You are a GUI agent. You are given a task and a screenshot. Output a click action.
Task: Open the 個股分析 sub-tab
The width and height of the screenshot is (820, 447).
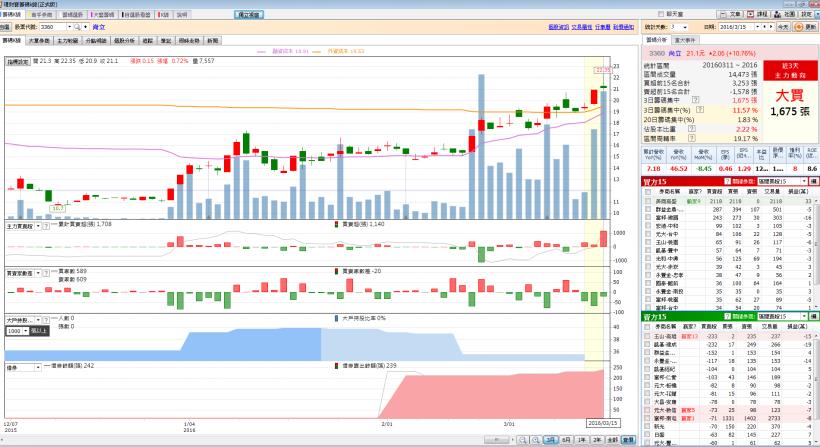[124, 40]
